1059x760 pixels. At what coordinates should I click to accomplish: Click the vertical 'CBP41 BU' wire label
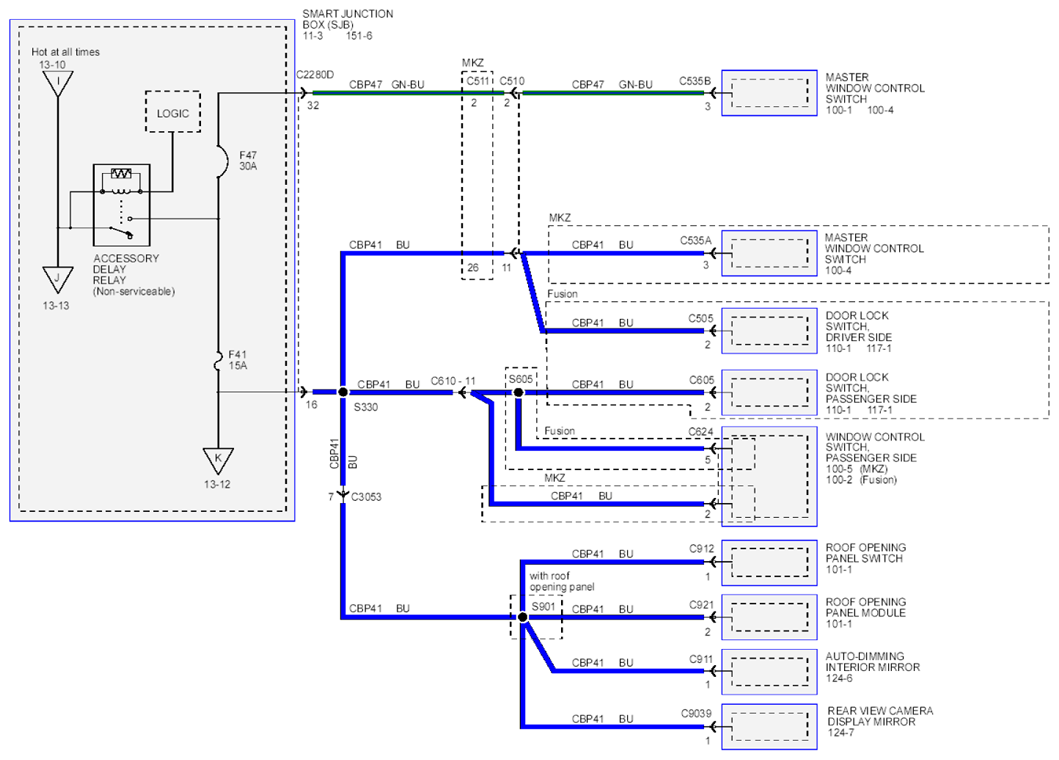pyautogui.click(x=343, y=454)
